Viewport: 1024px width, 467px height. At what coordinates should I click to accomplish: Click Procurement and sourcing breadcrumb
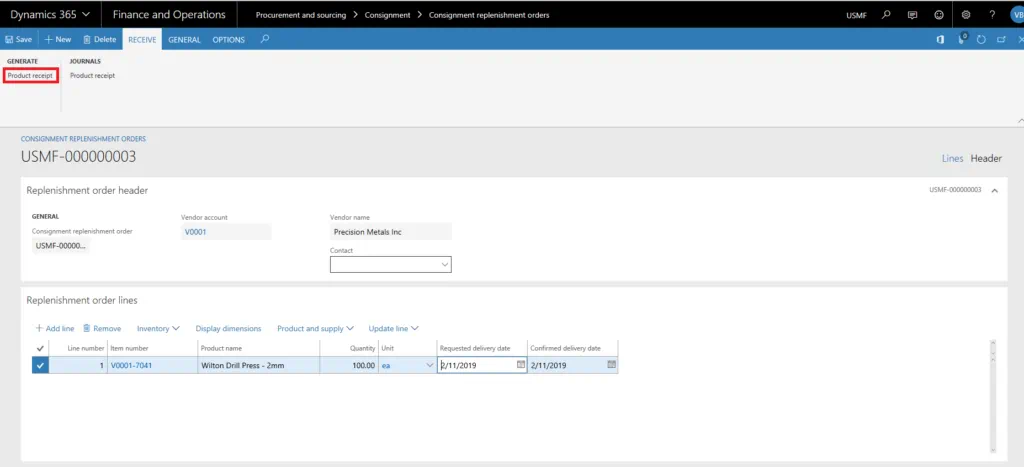point(300,15)
